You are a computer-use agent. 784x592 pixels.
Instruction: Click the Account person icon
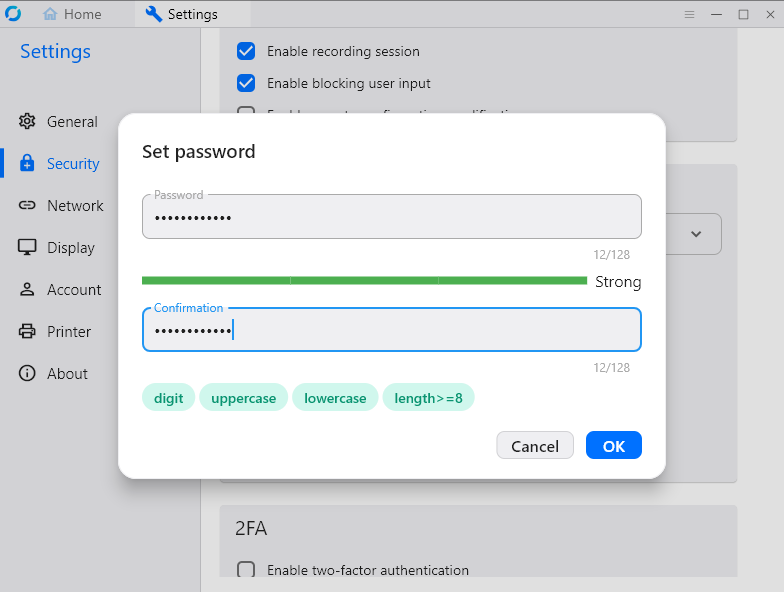point(27,290)
